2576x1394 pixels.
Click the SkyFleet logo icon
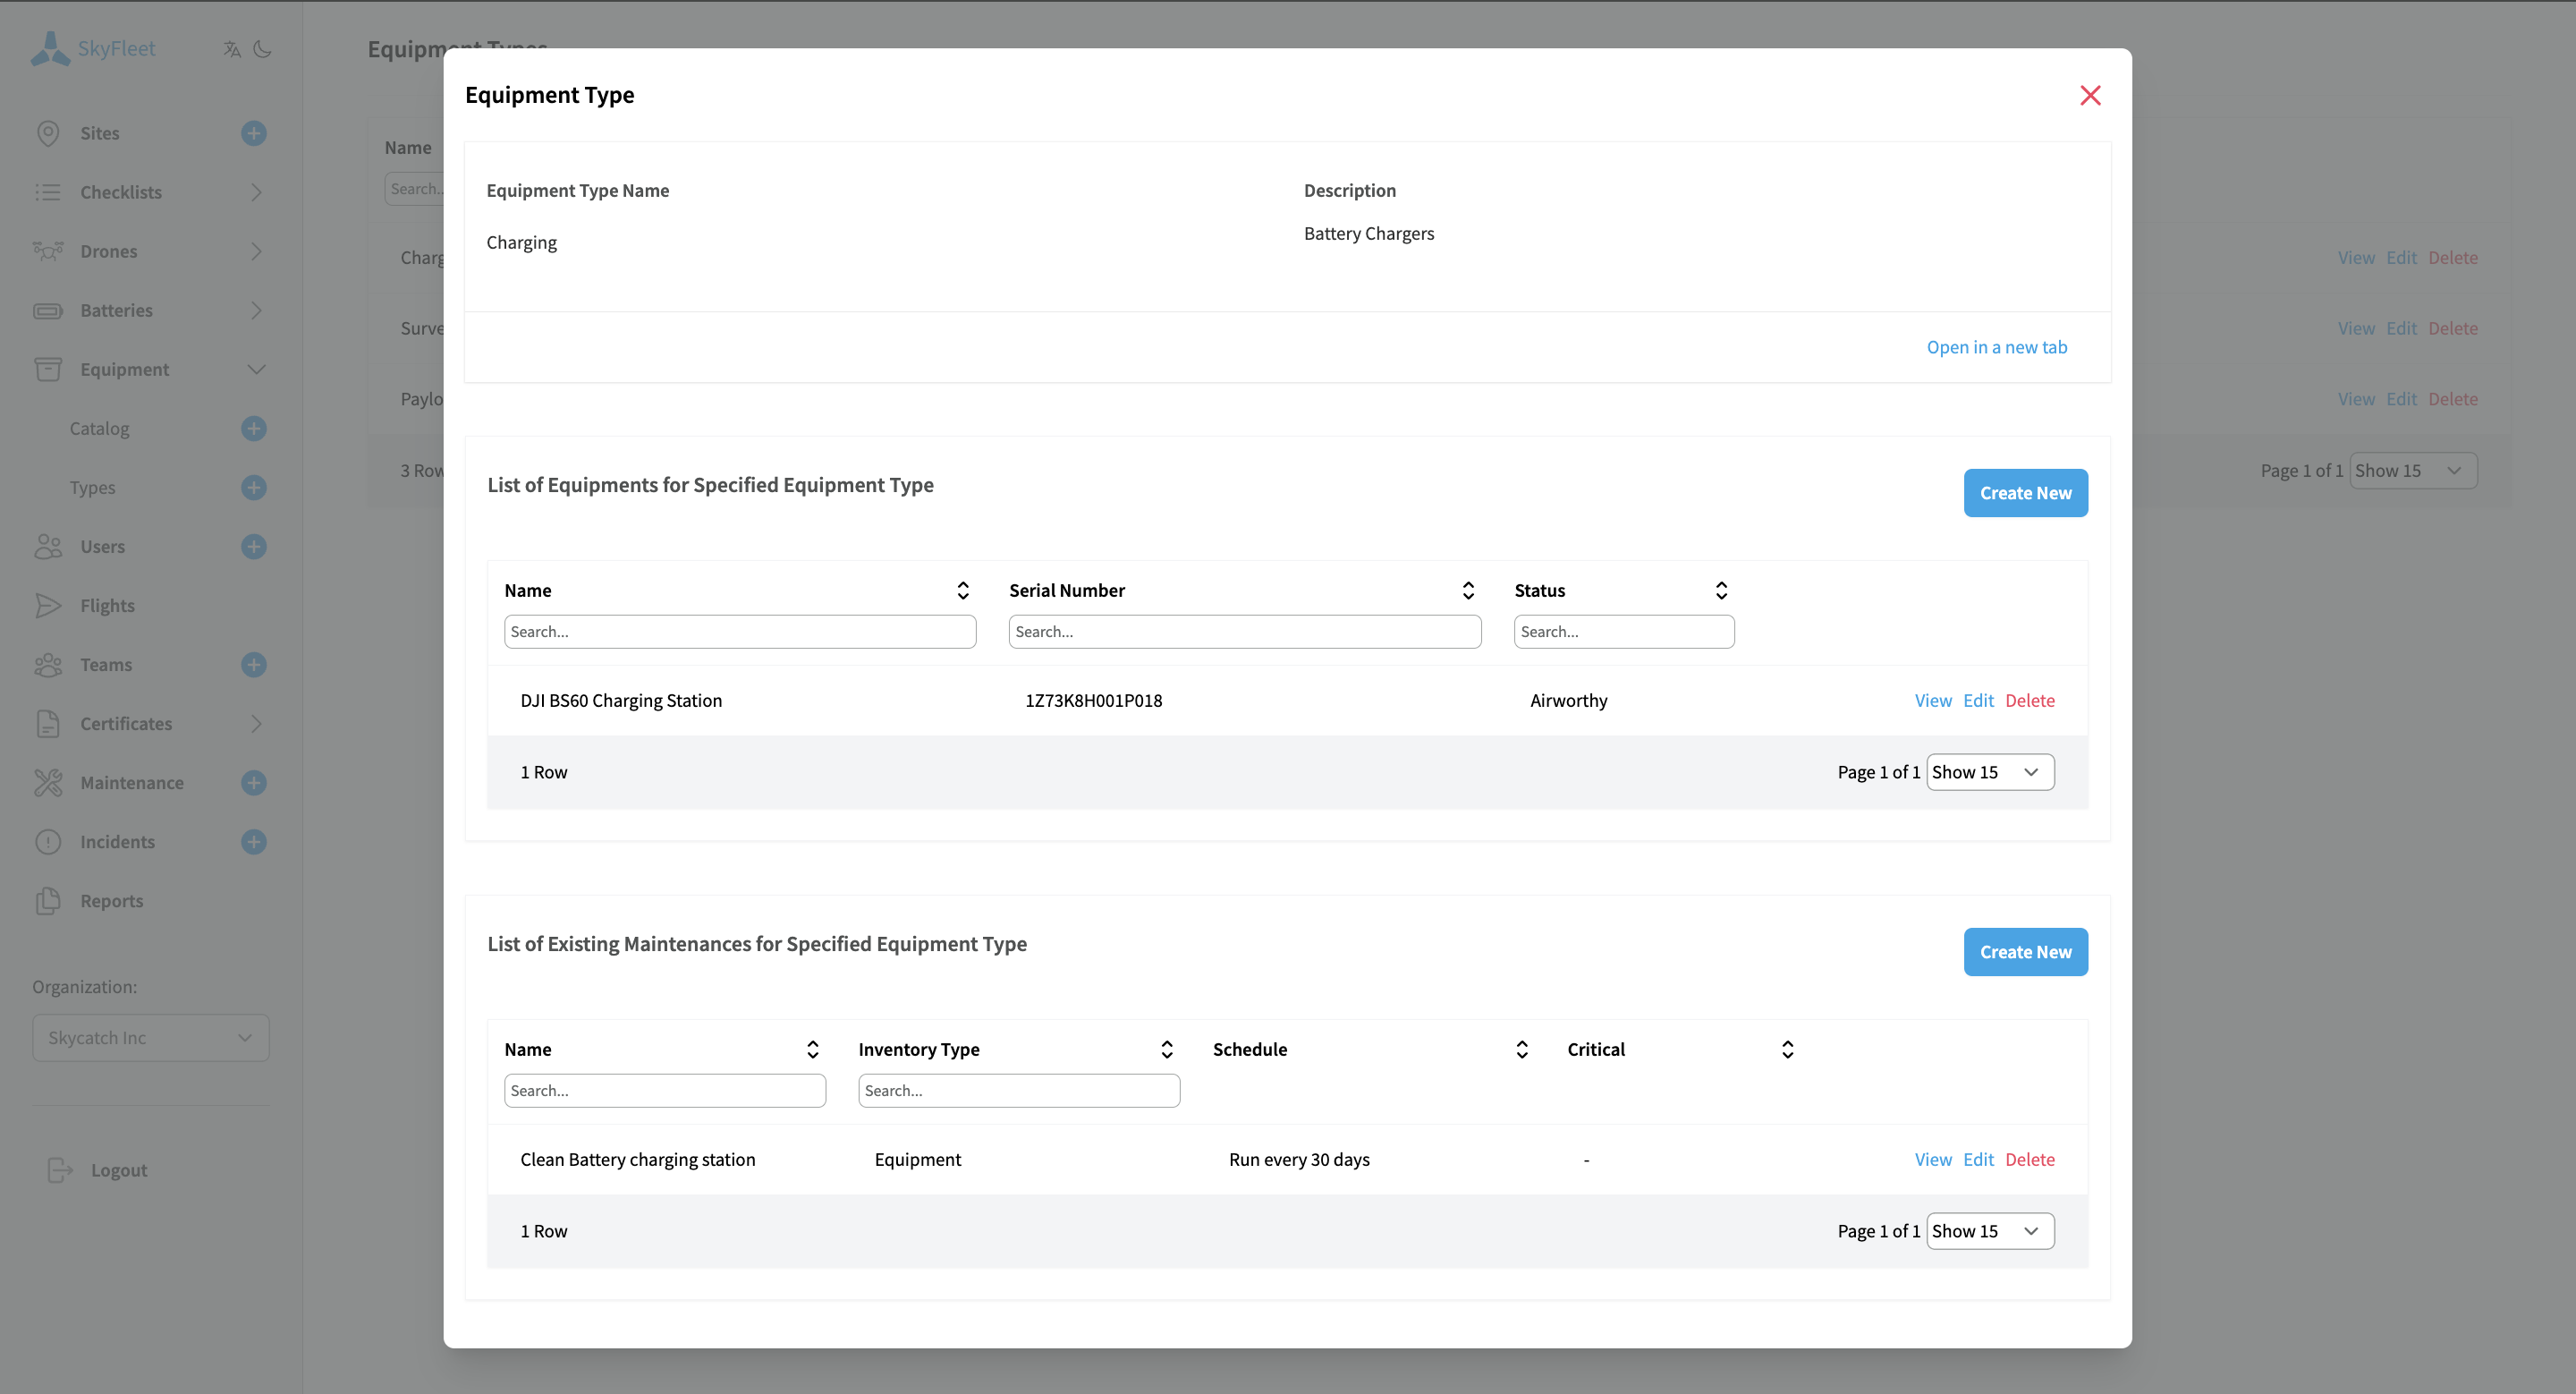point(50,48)
